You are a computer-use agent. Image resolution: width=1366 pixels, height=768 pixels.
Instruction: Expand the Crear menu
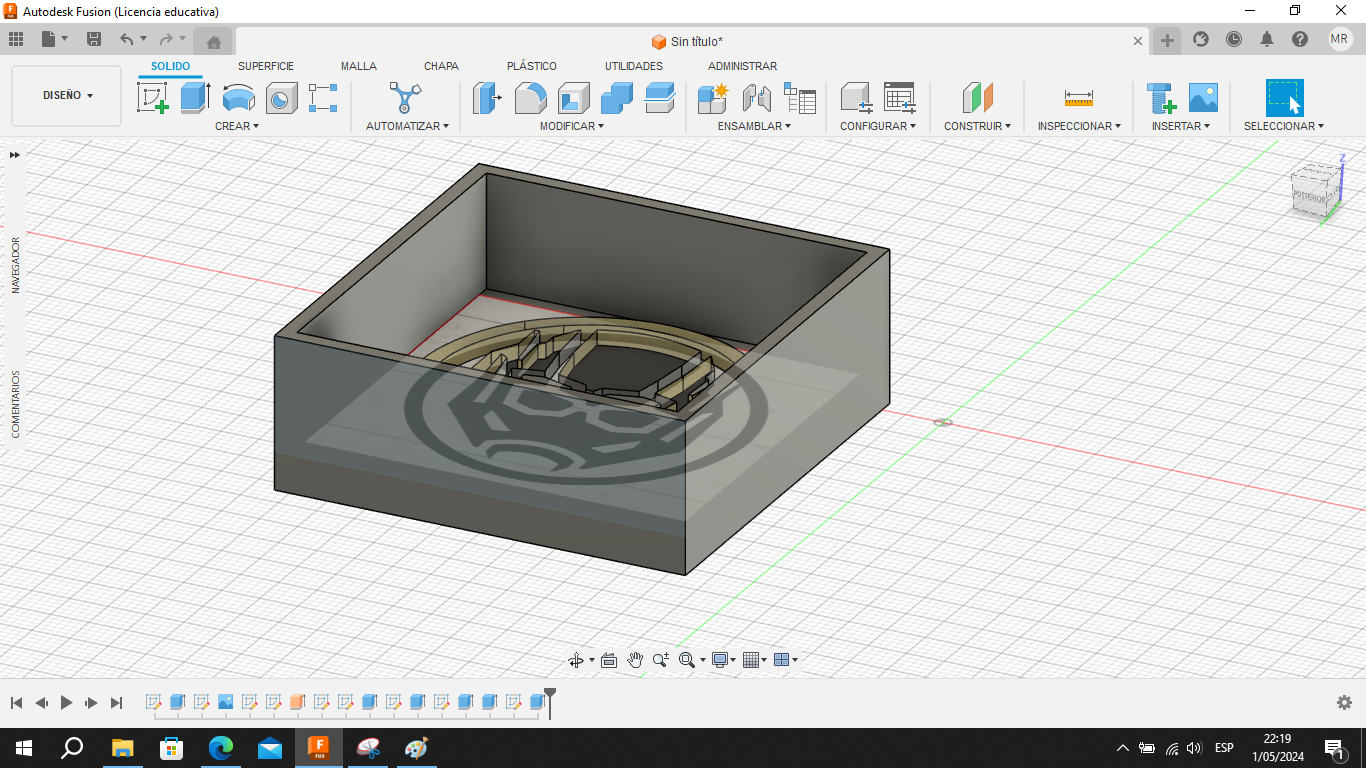click(x=237, y=126)
